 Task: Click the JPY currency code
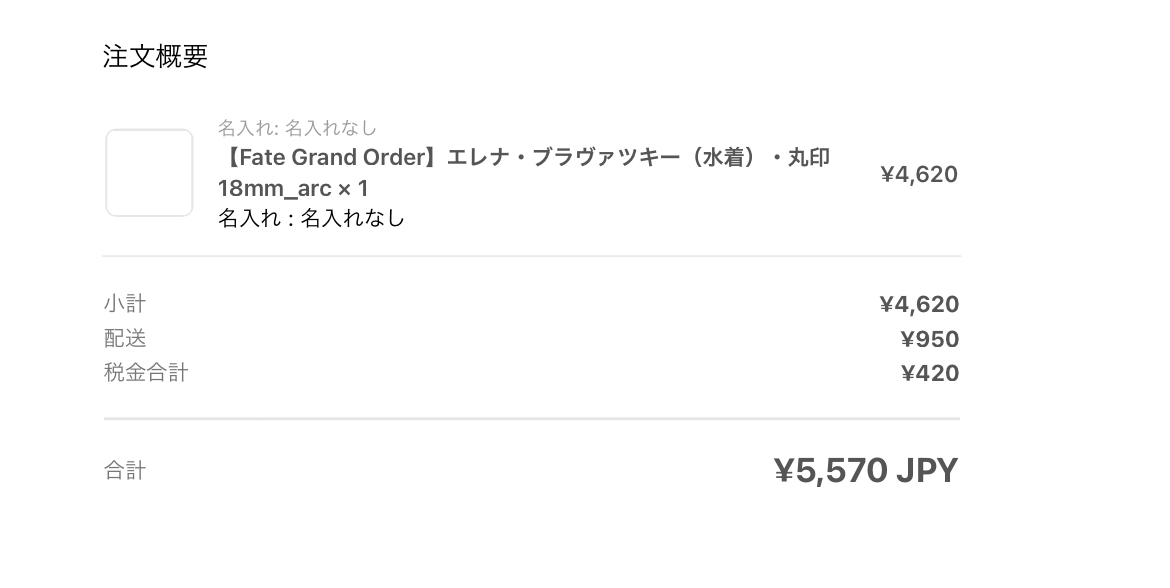pyautogui.click(x=926, y=470)
